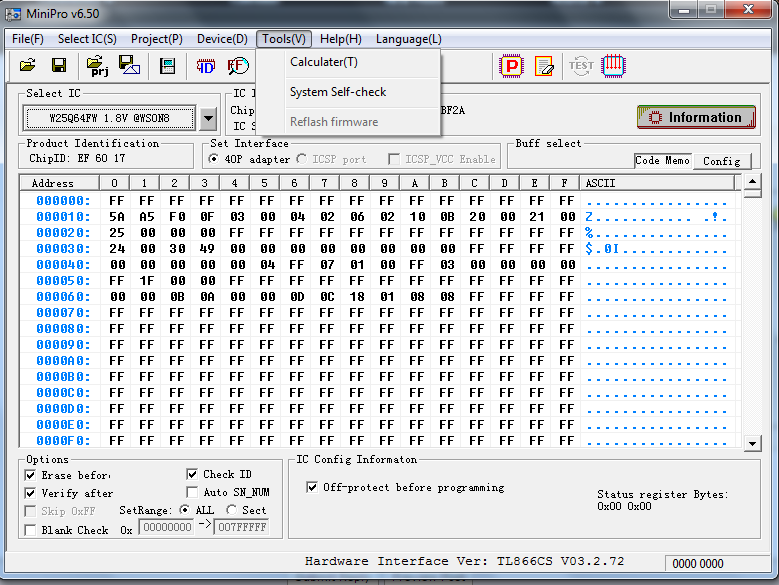This screenshot has height=585, width=779.
Task: Select 40P adapter radio button
Action: click(214, 159)
